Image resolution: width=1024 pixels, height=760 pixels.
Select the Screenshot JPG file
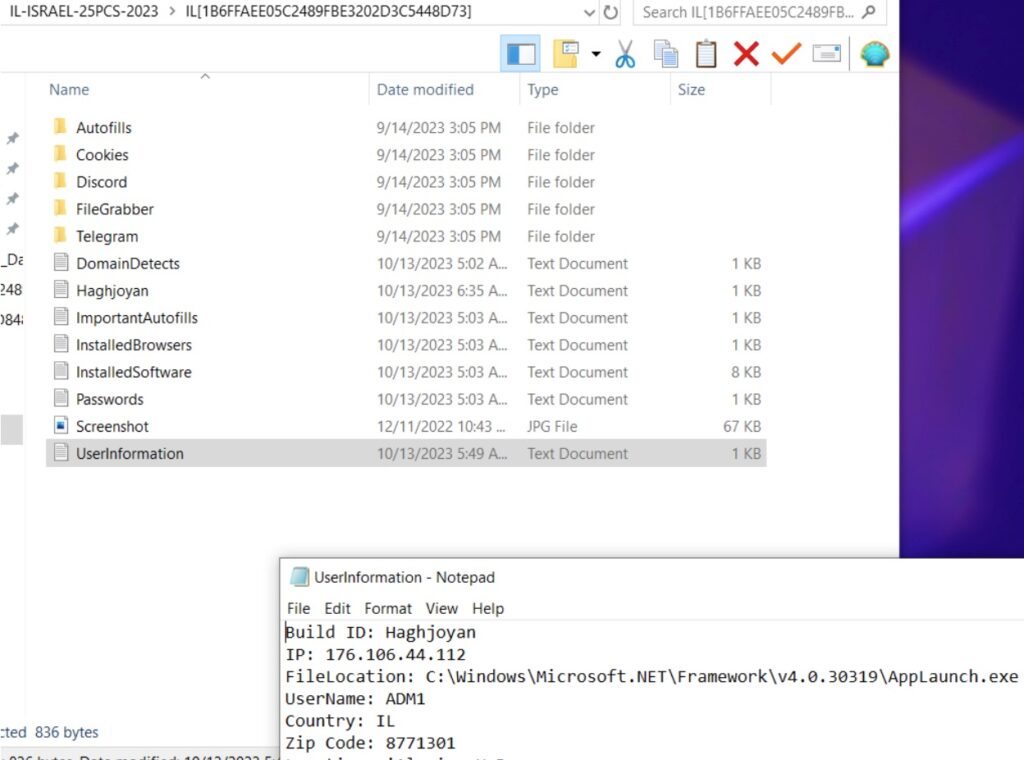click(112, 426)
